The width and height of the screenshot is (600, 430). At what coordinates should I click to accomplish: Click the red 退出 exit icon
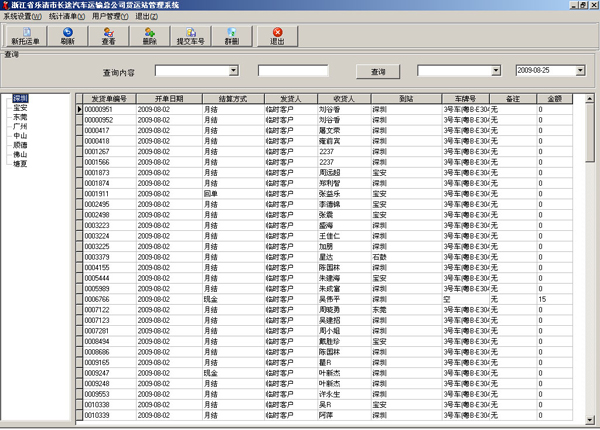[x=277, y=33]
